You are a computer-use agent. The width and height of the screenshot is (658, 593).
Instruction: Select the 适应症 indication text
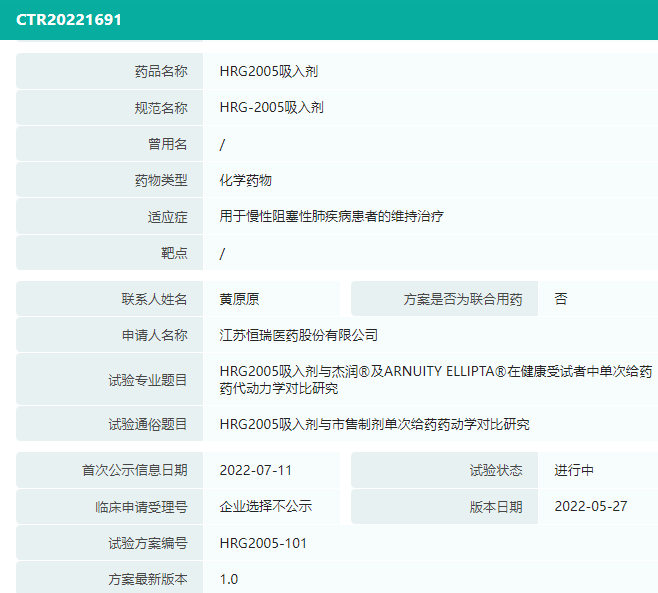[x=332, y=216]
